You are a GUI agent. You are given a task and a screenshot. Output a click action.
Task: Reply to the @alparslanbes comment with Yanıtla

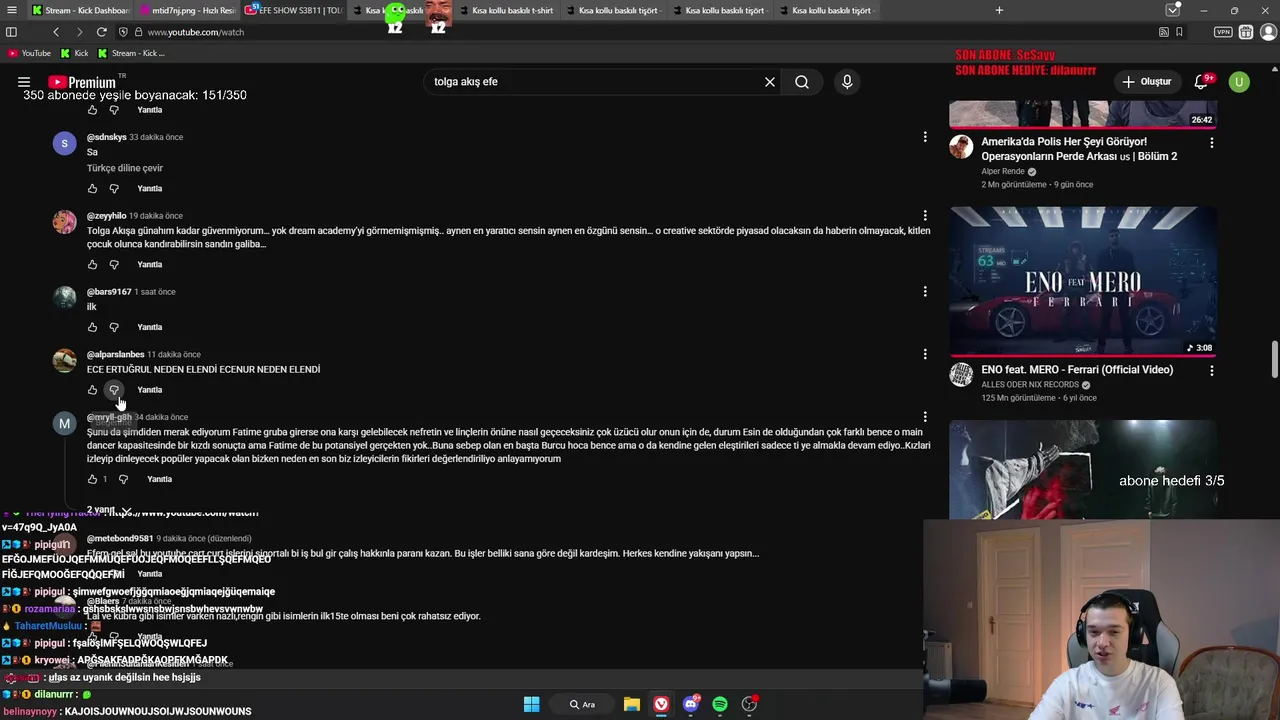coord(150,389)
